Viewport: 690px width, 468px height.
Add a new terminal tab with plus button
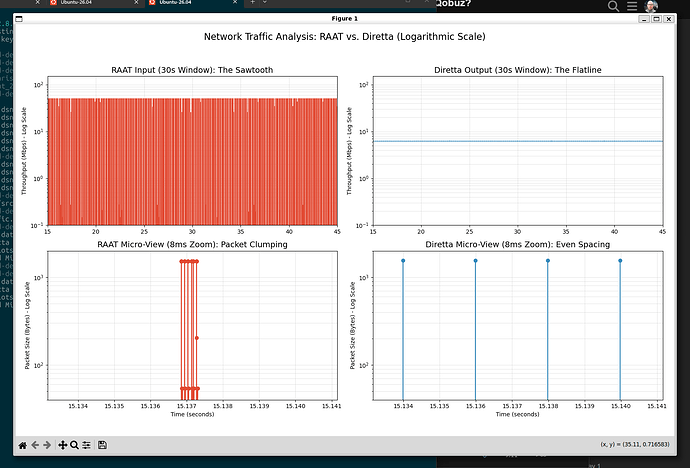[253, 2]
